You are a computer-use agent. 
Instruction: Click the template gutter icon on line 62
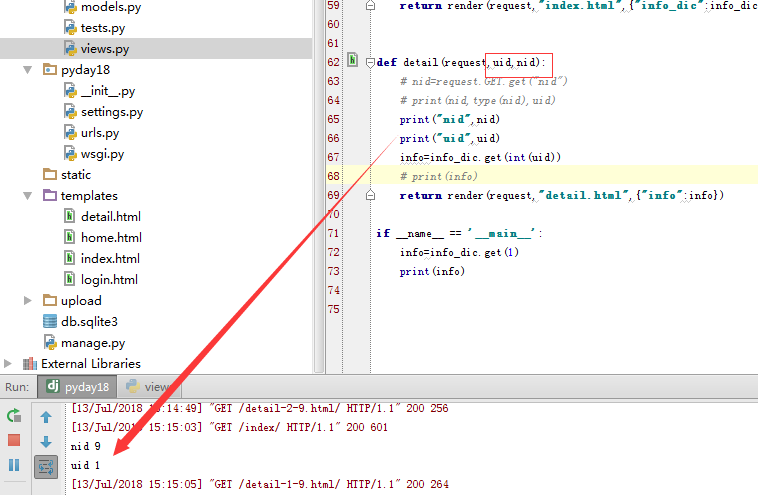[352, 62]
